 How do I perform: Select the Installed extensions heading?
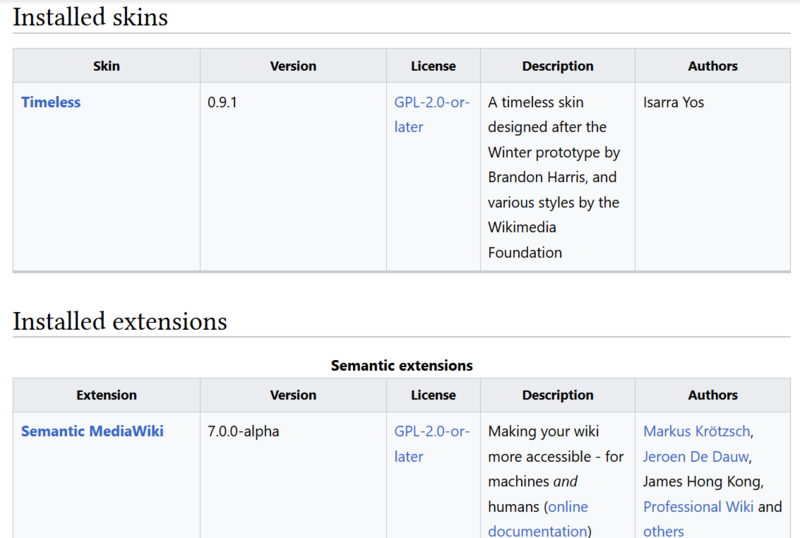120,321
